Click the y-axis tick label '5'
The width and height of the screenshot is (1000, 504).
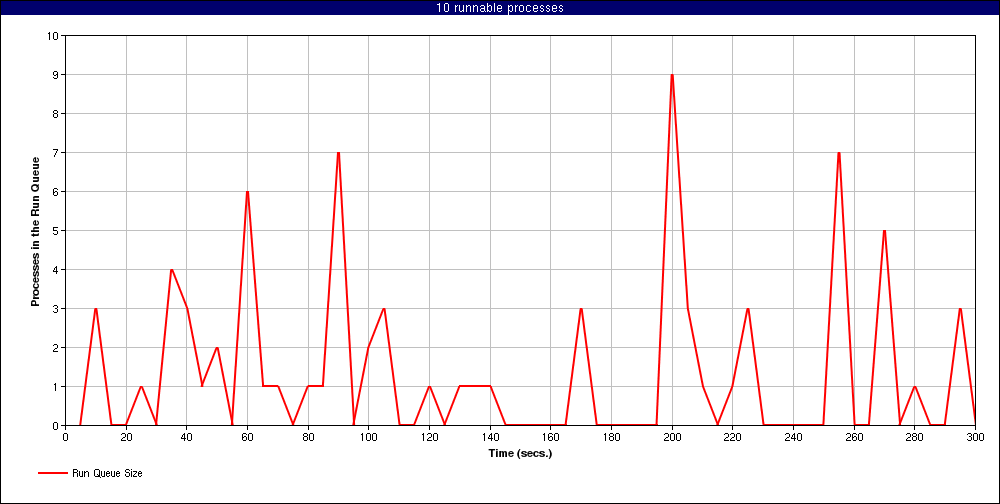pyautogui.click(x=55, y=230)
